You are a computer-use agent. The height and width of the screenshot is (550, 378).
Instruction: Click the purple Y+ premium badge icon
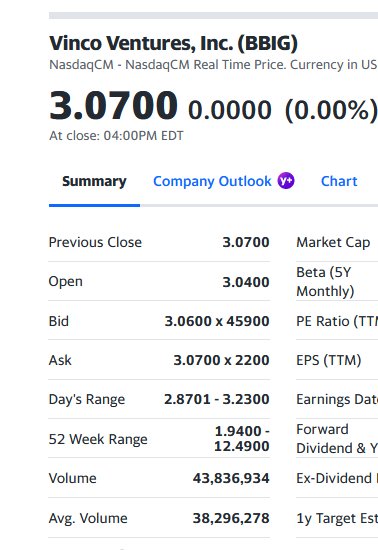point(286,181)
